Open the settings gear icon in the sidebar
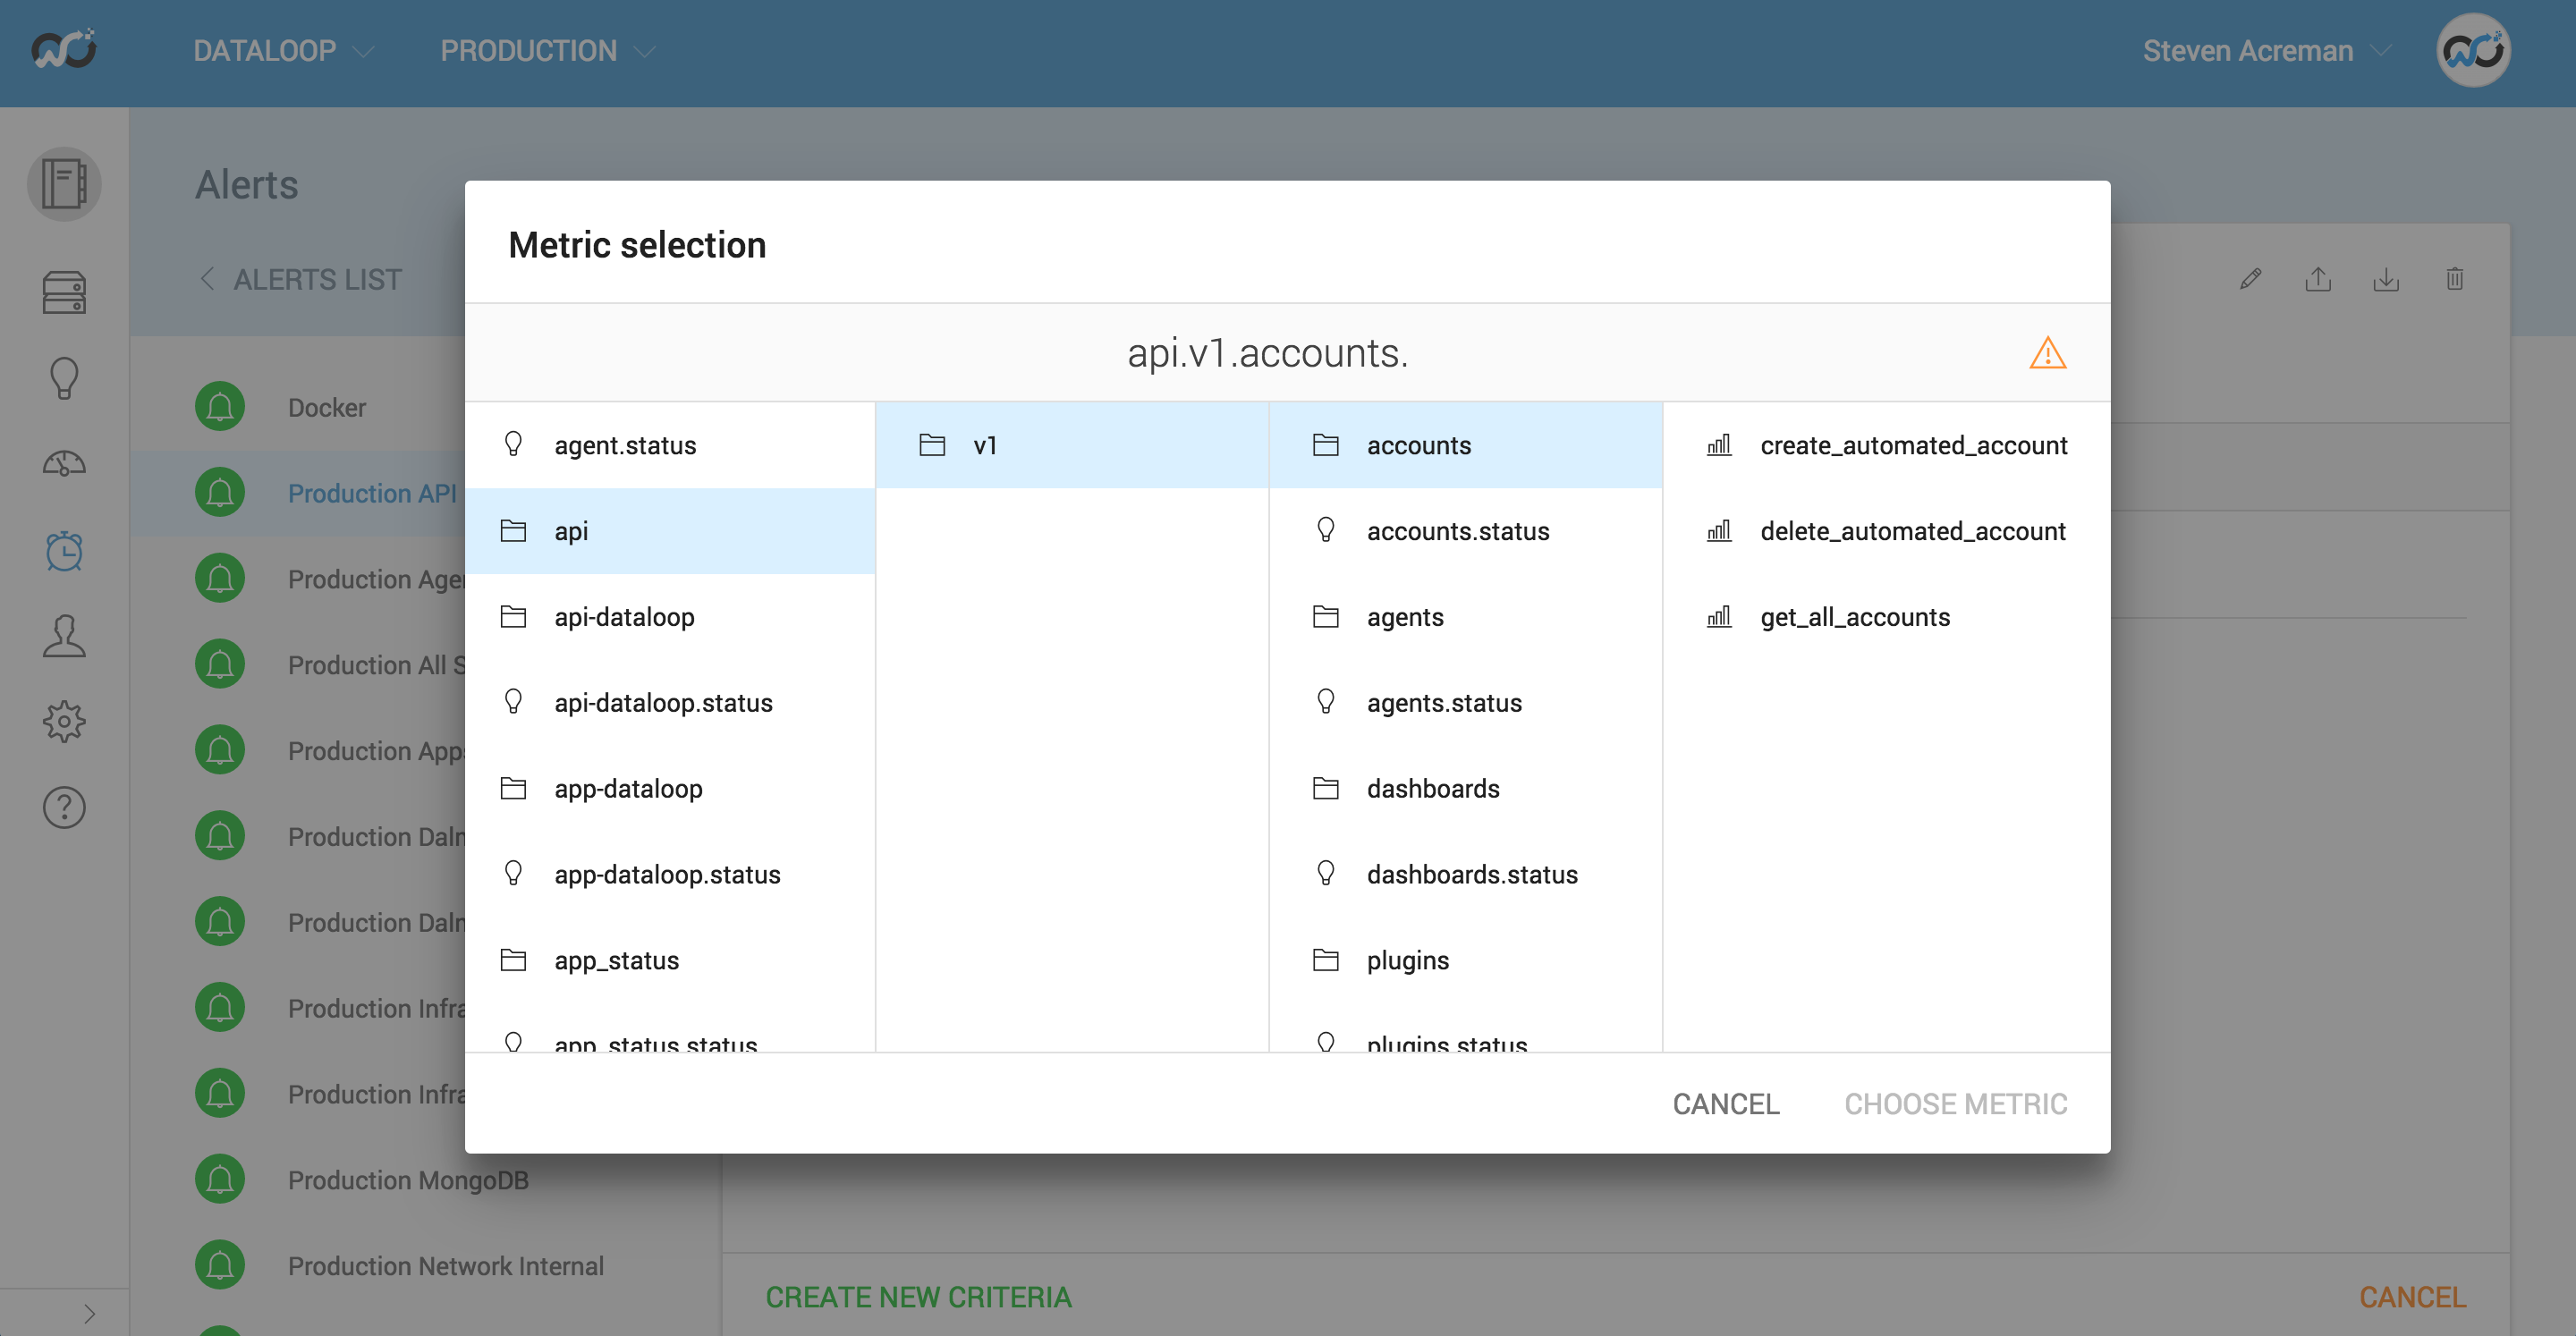 click(x=64, y=721)
